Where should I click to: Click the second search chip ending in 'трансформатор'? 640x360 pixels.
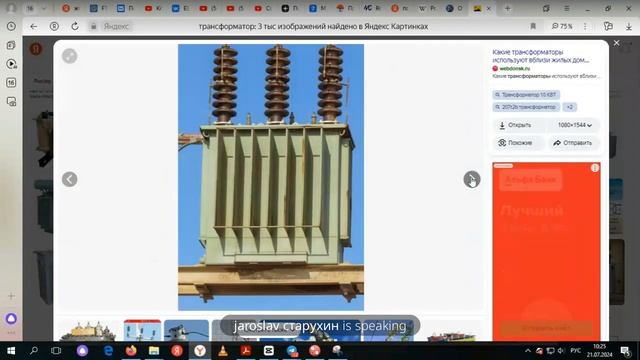point(526,107)
